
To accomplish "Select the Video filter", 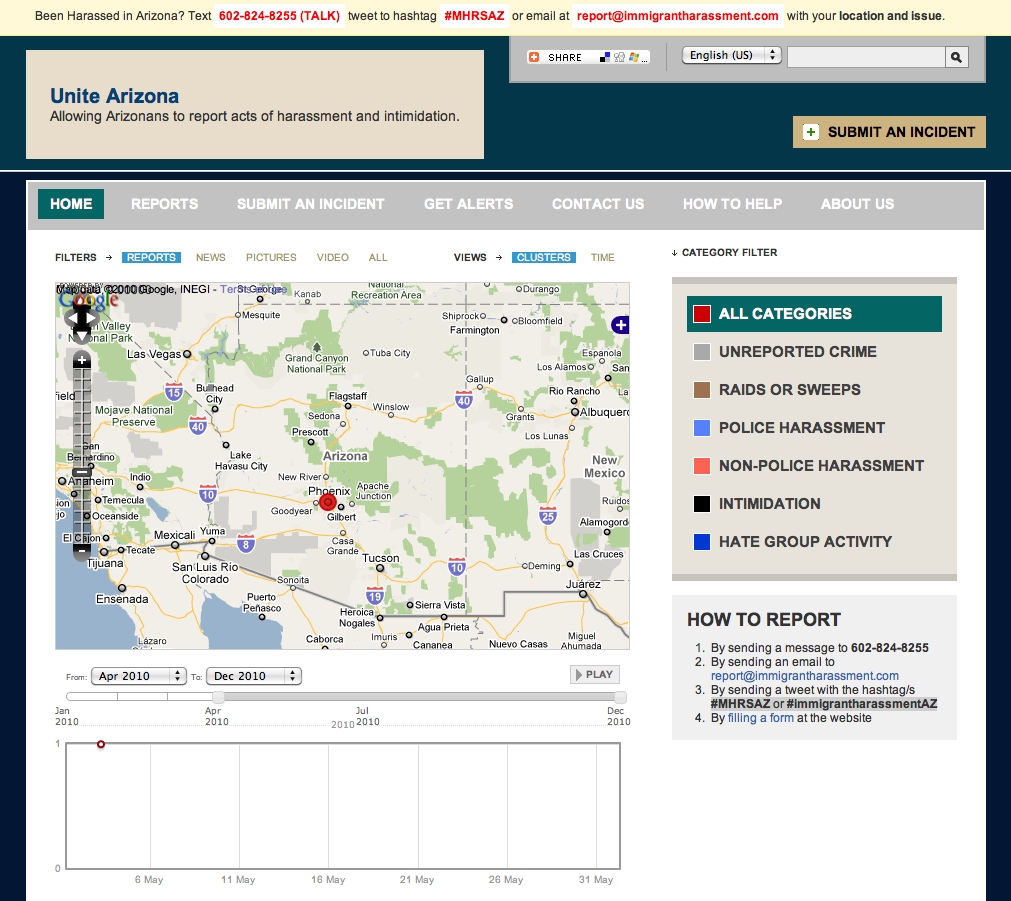I will coord(333,257).
